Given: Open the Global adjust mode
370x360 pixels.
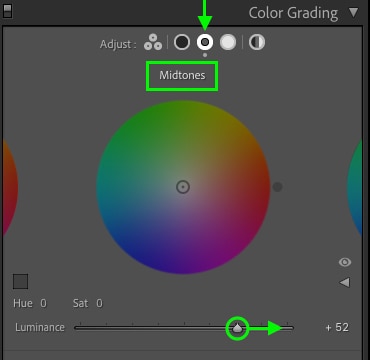Looking at the screenshot, I should tap(257, 42).
